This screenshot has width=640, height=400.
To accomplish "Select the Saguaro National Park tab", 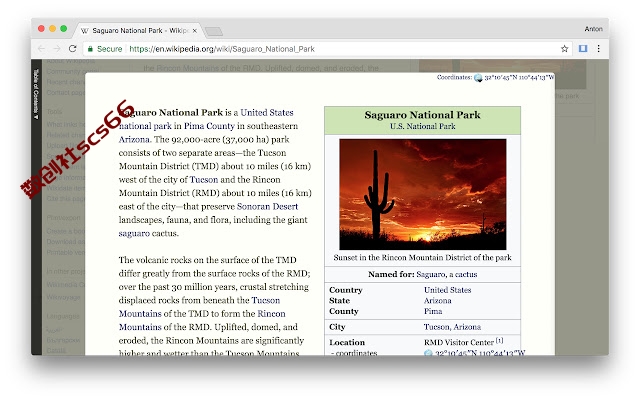I will coord(139,31).
